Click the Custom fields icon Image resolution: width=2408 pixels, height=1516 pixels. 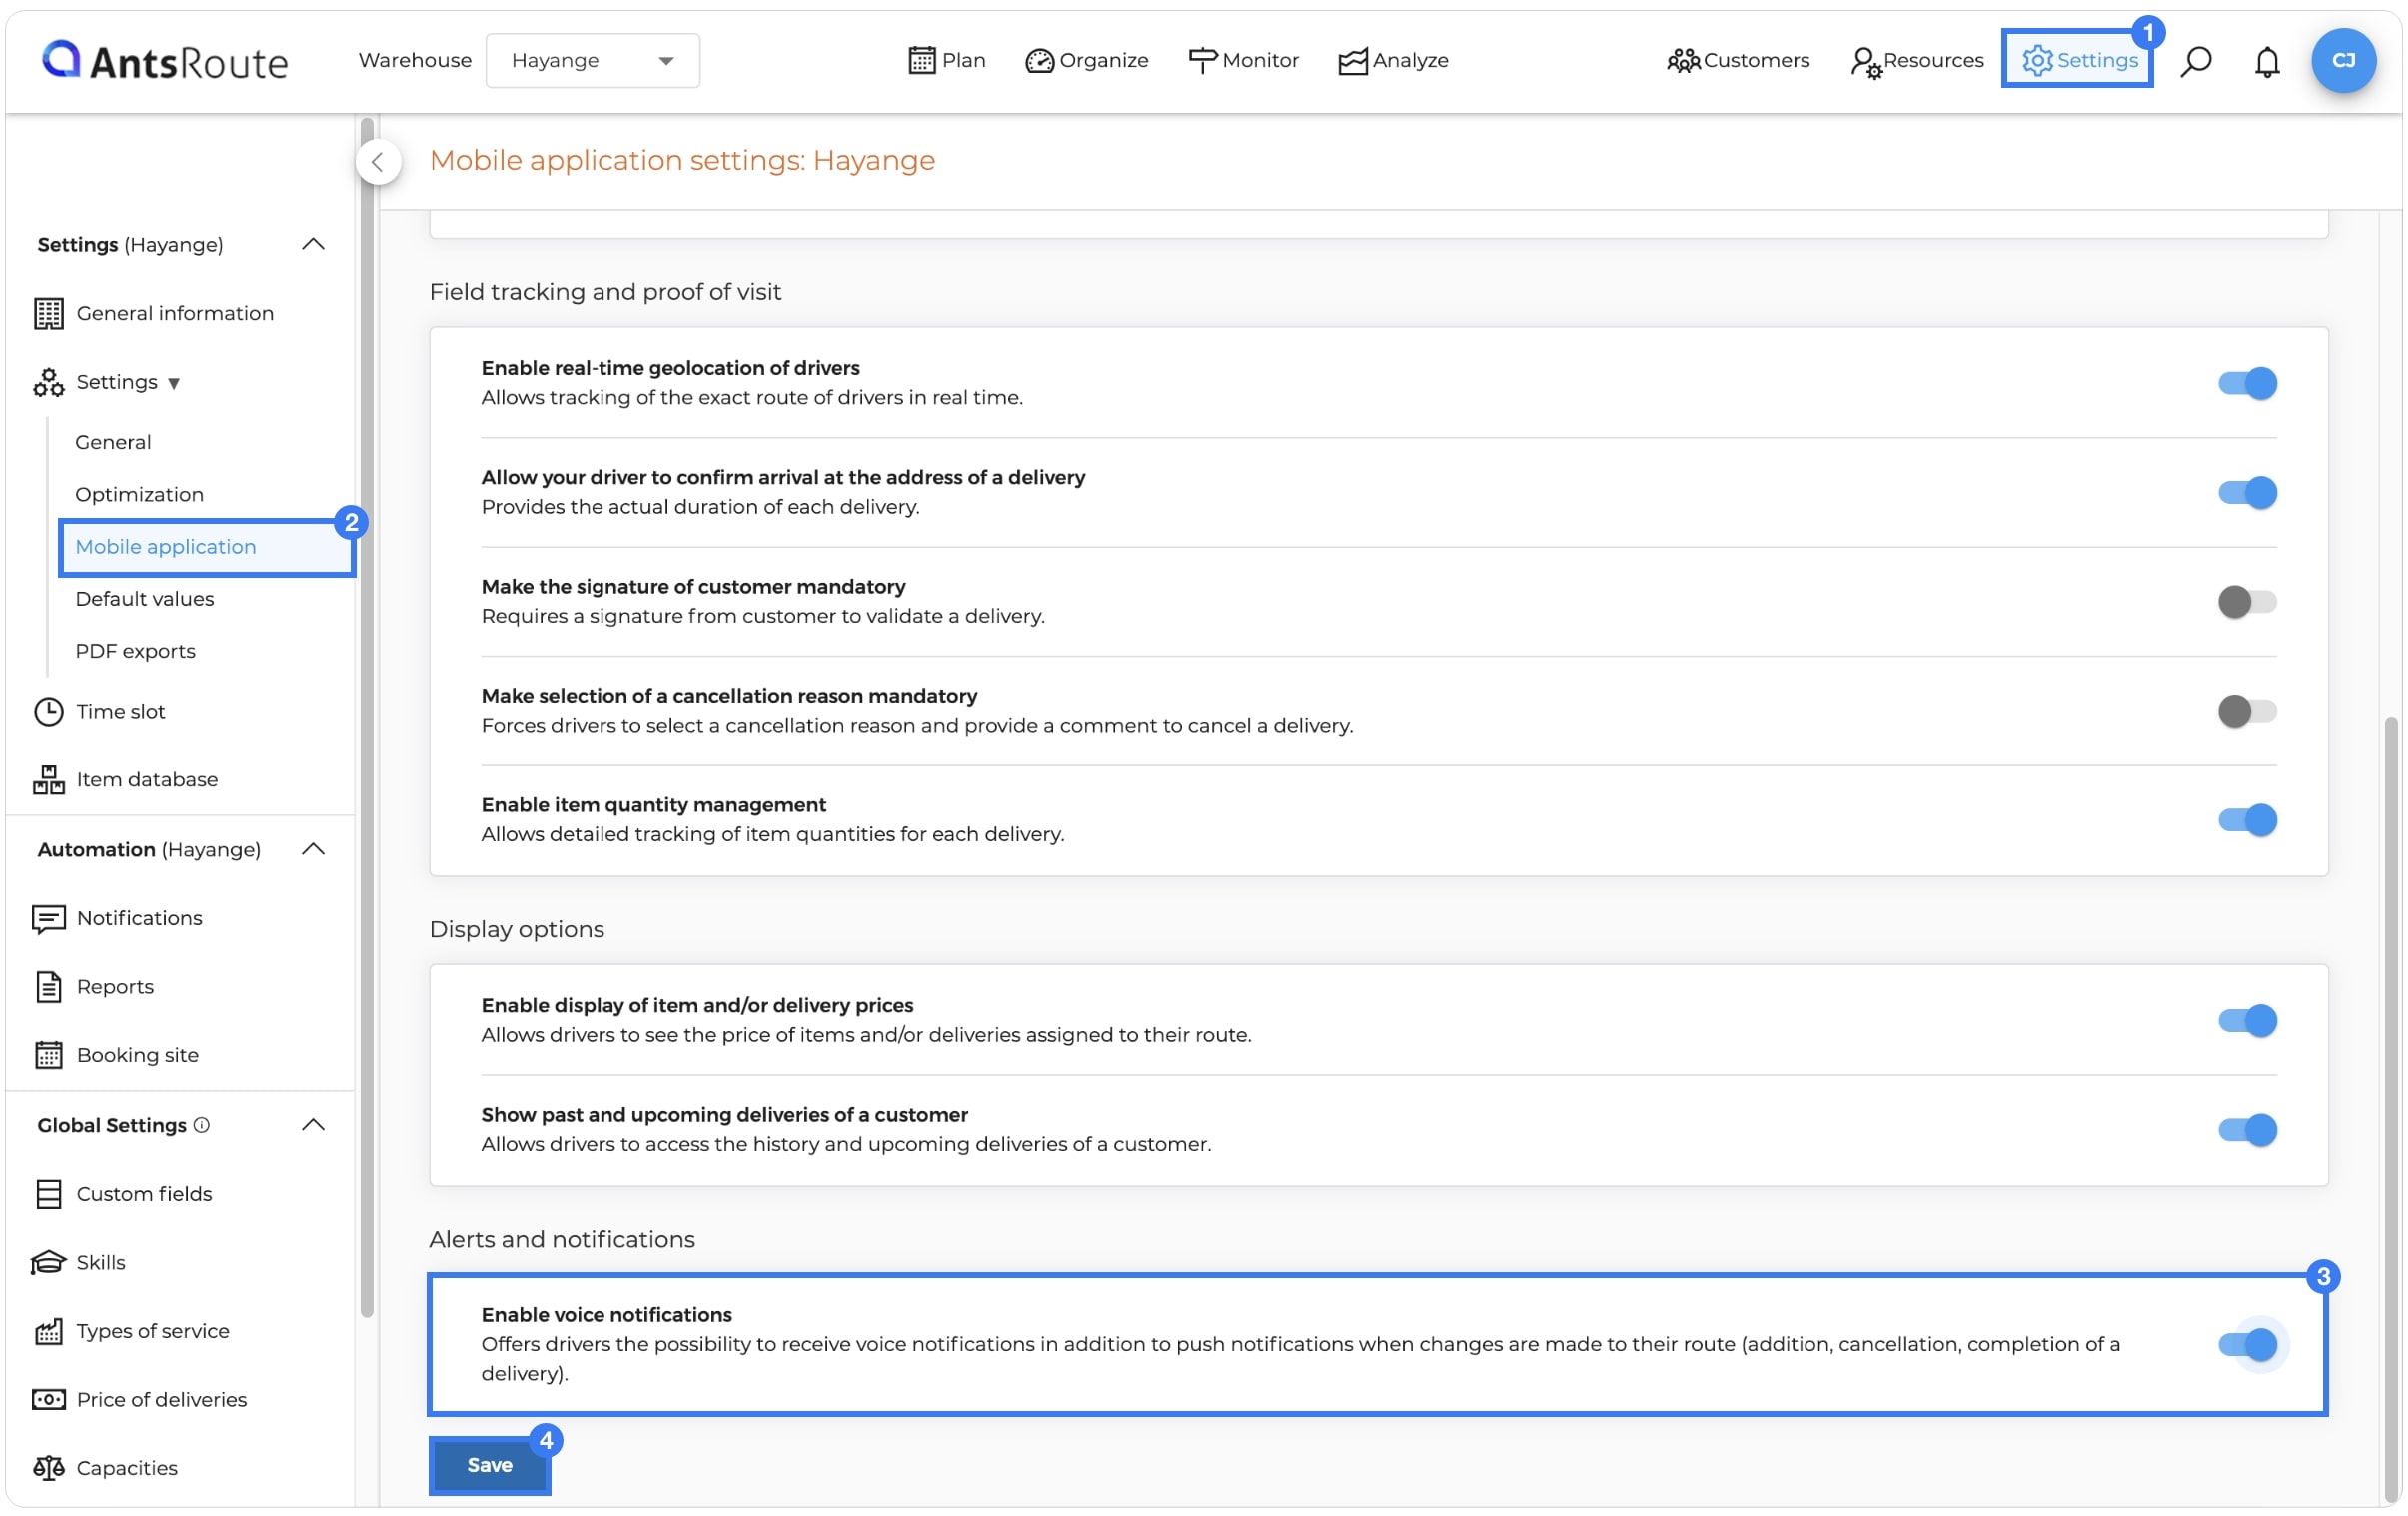(48, 1194)
